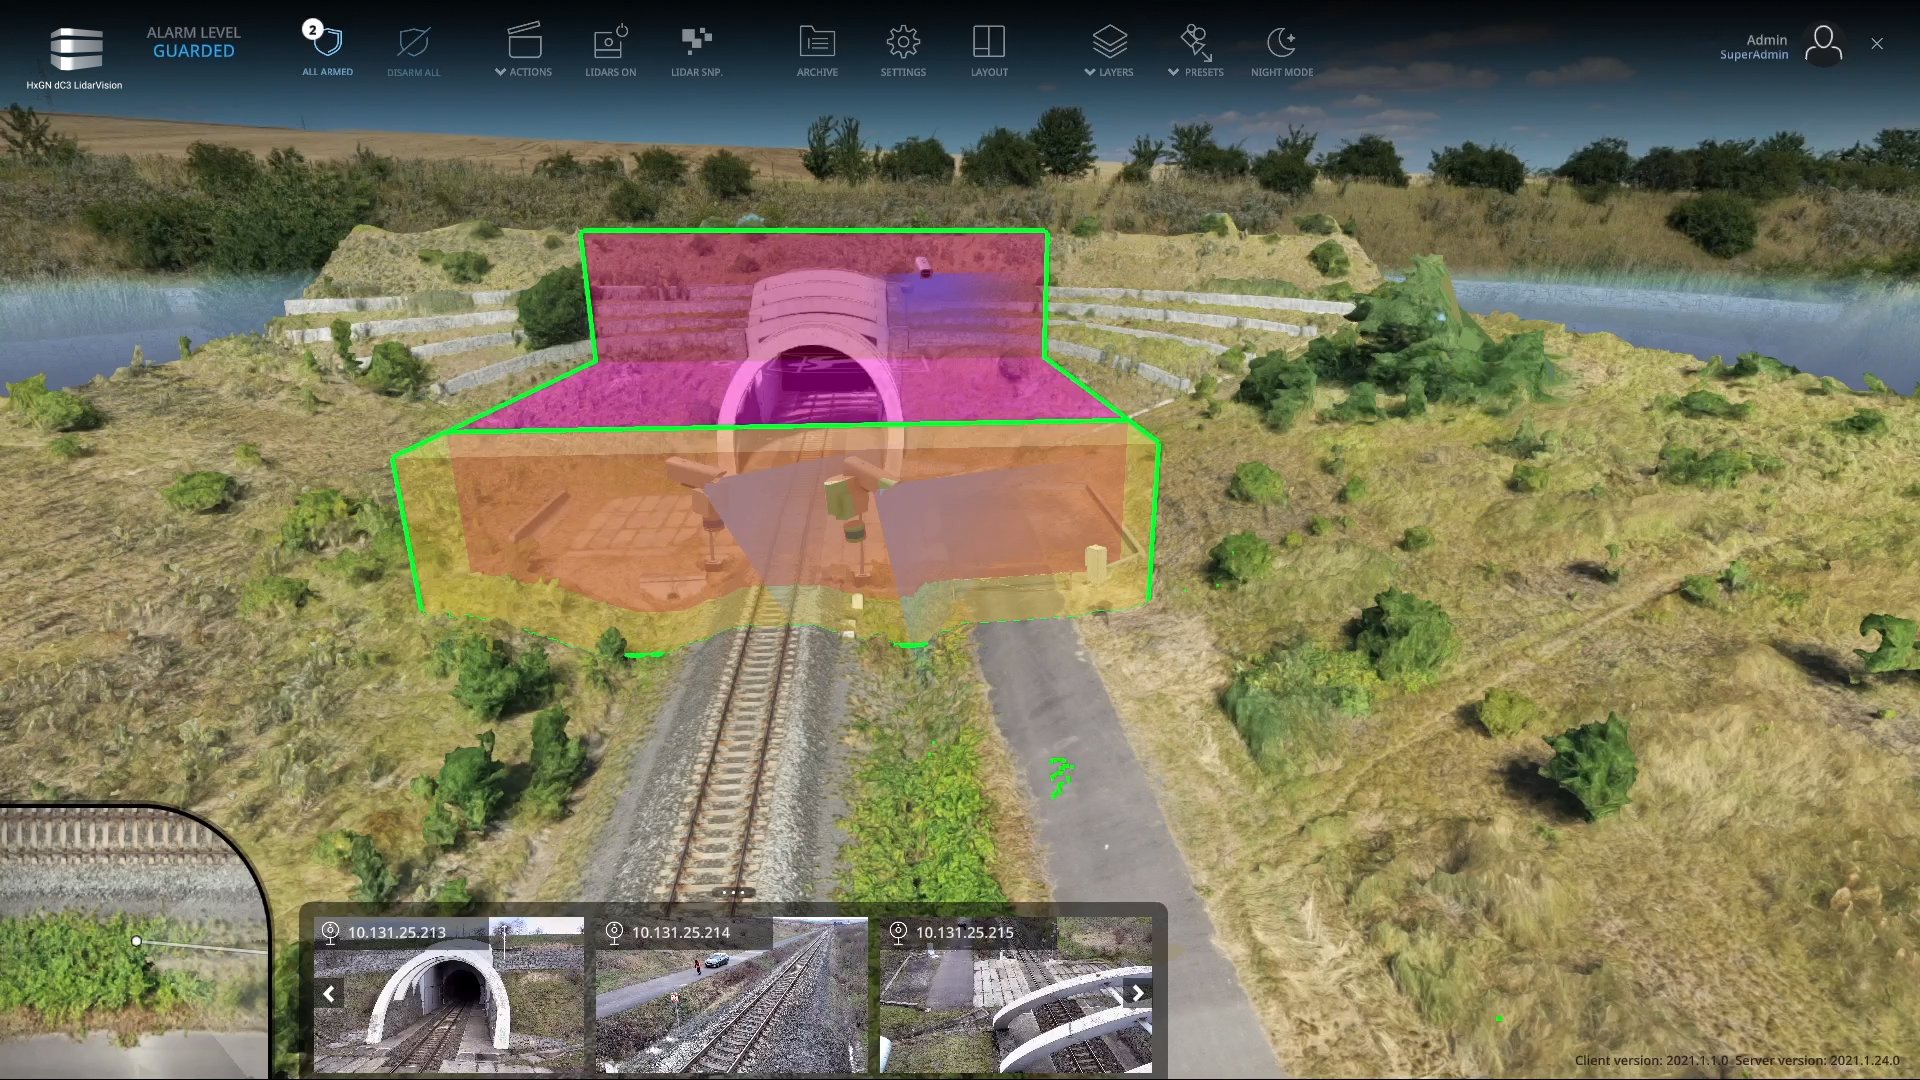This screenshot has width=1920, height=1080.
Task: Click the Admin user profile icon
Action: [x=1823, y=45]
